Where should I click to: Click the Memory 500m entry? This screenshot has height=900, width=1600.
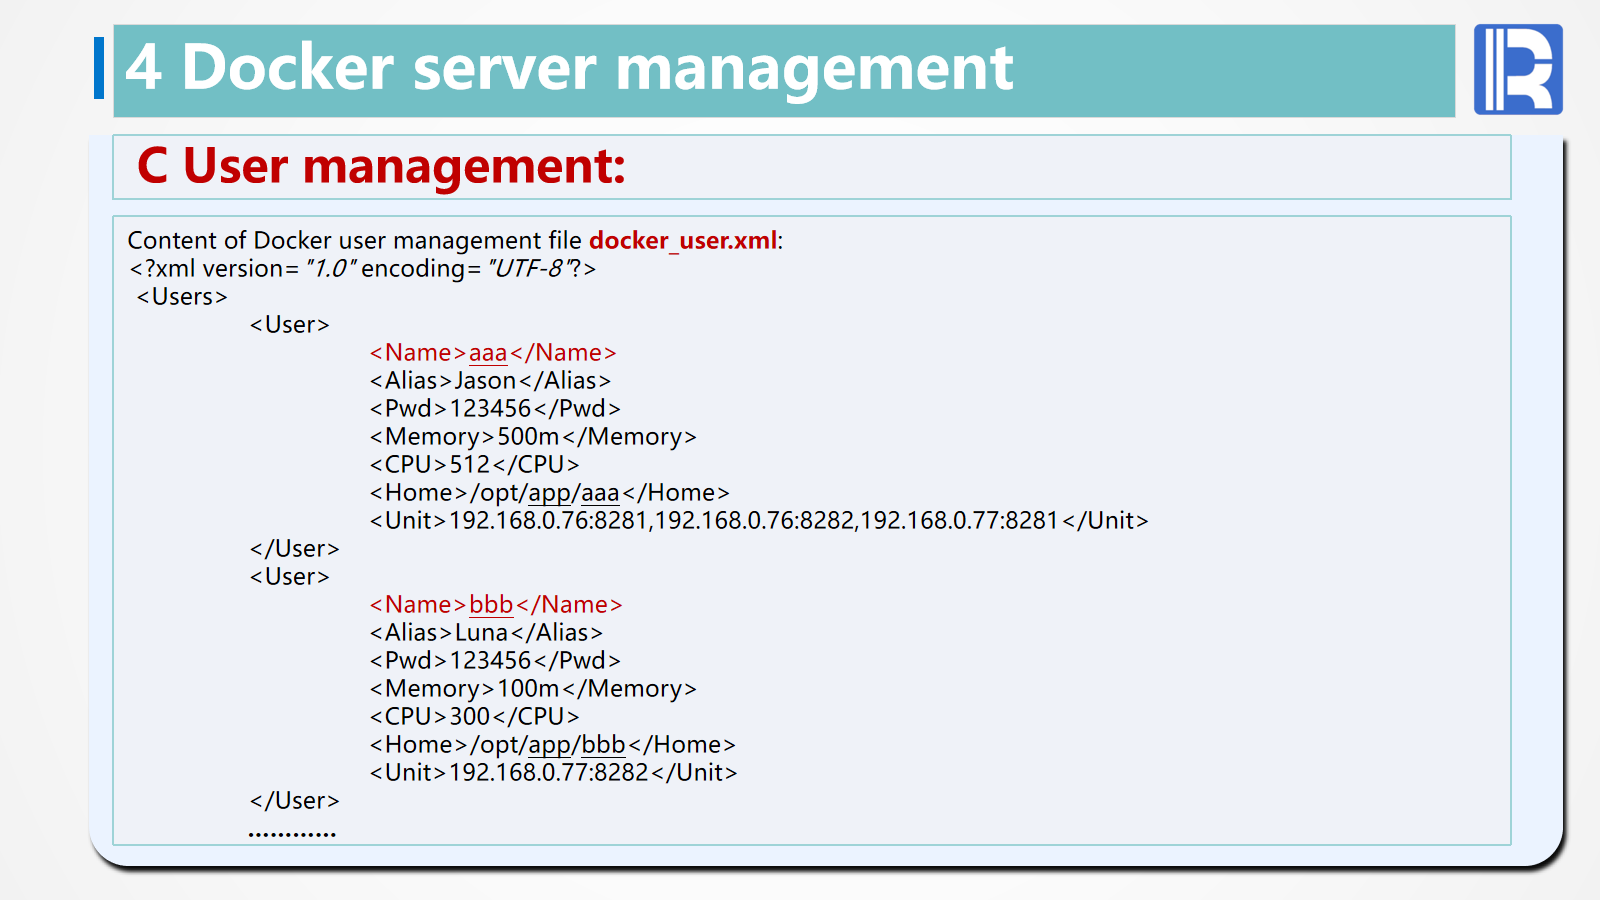pos(532,437)
